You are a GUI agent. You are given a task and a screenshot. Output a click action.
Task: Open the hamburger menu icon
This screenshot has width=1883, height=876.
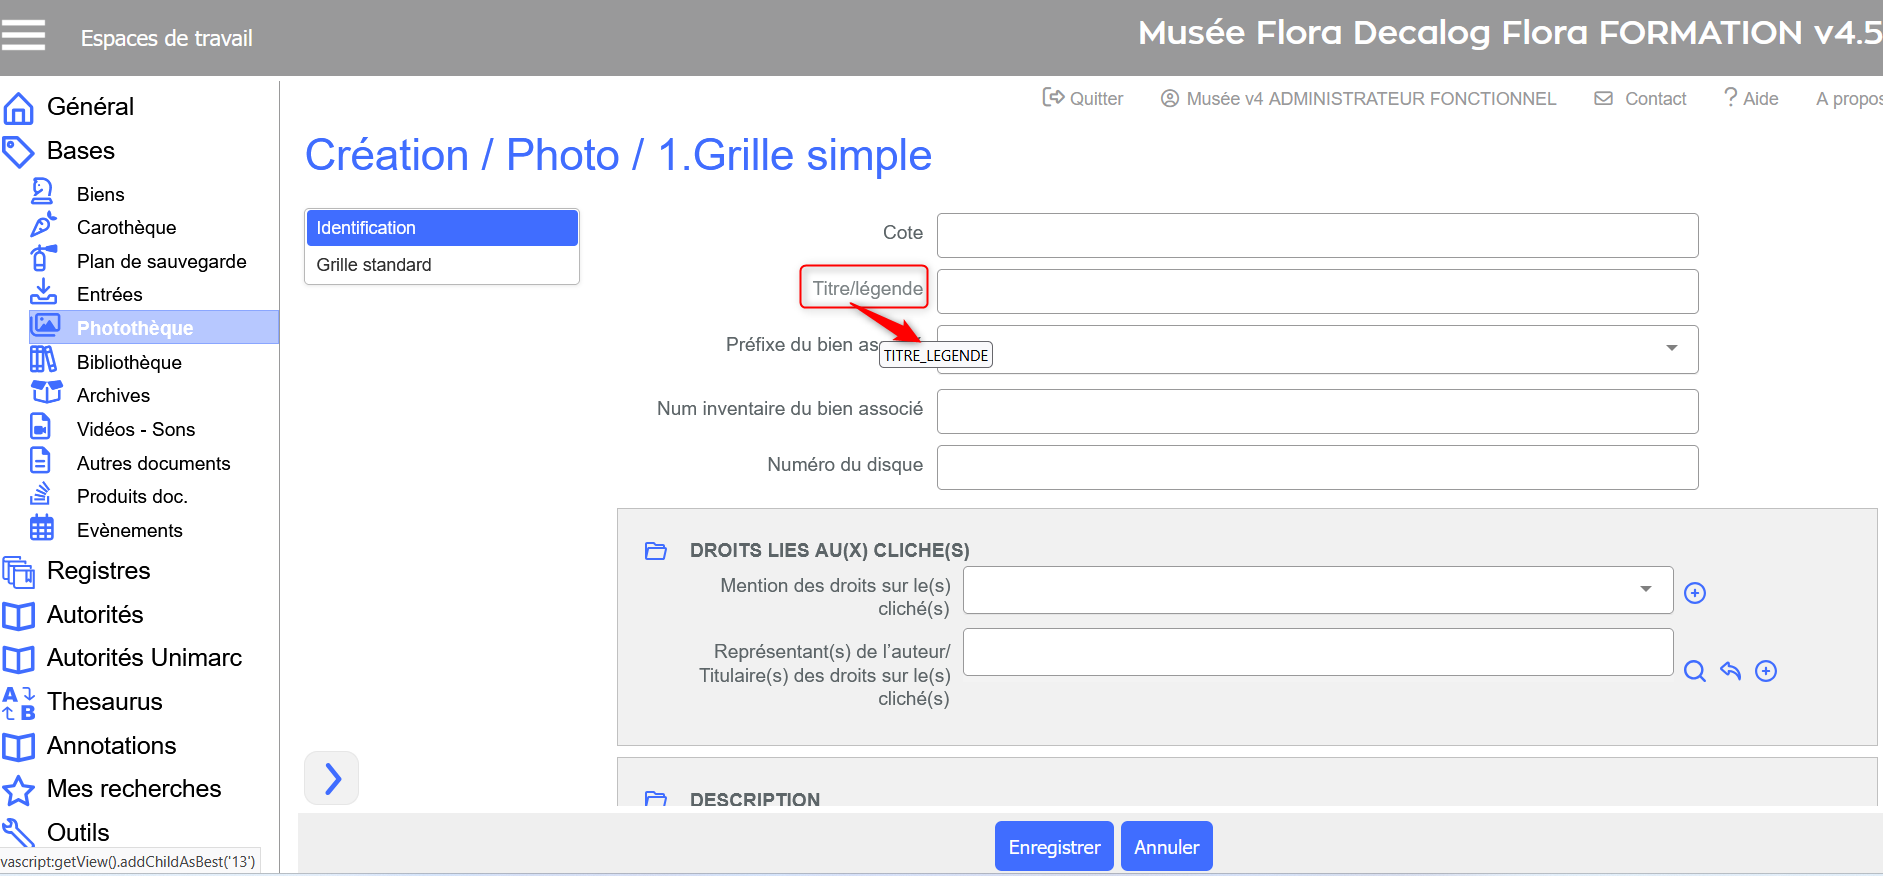pos(24,35)
